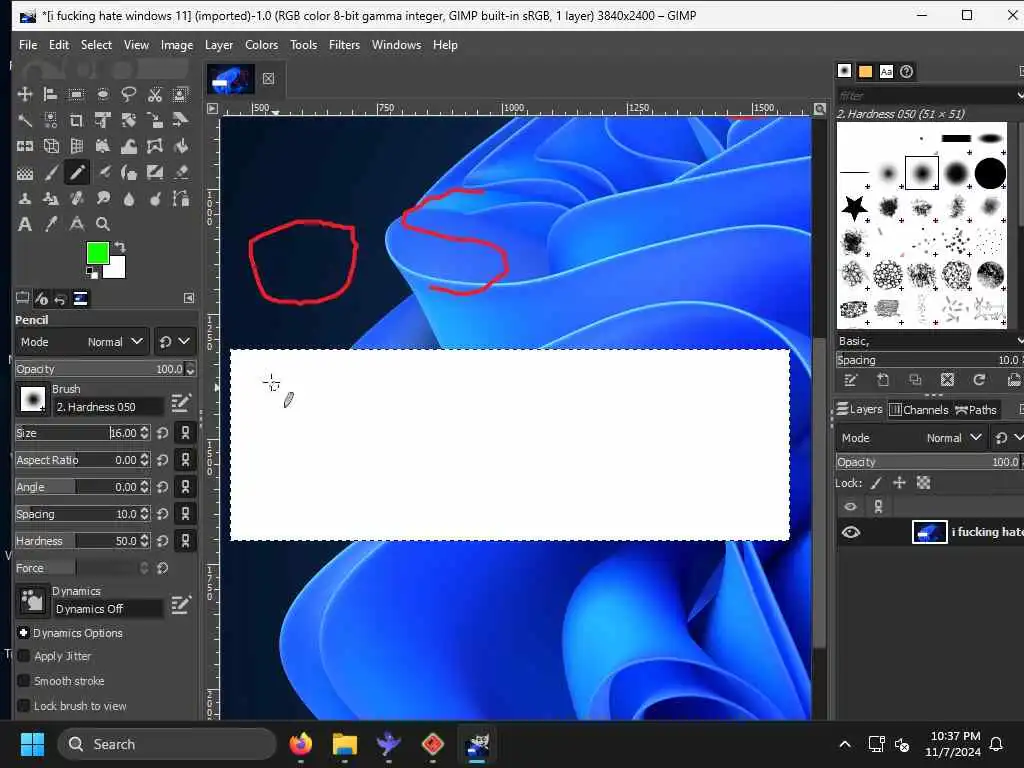The height and width of the screenshot is (768, 1024).
Task: Edit the 2. Hardness 050 brush
Action: (181, 403)
